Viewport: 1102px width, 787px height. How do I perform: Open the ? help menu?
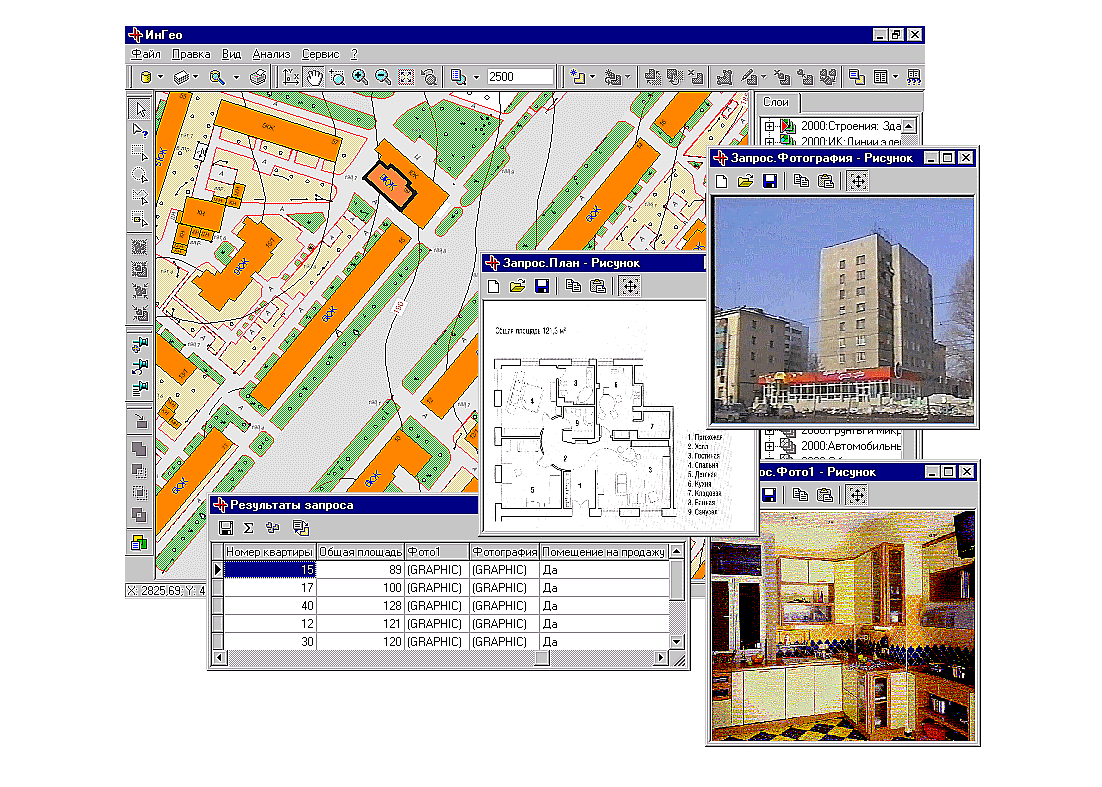coord(354,54)
